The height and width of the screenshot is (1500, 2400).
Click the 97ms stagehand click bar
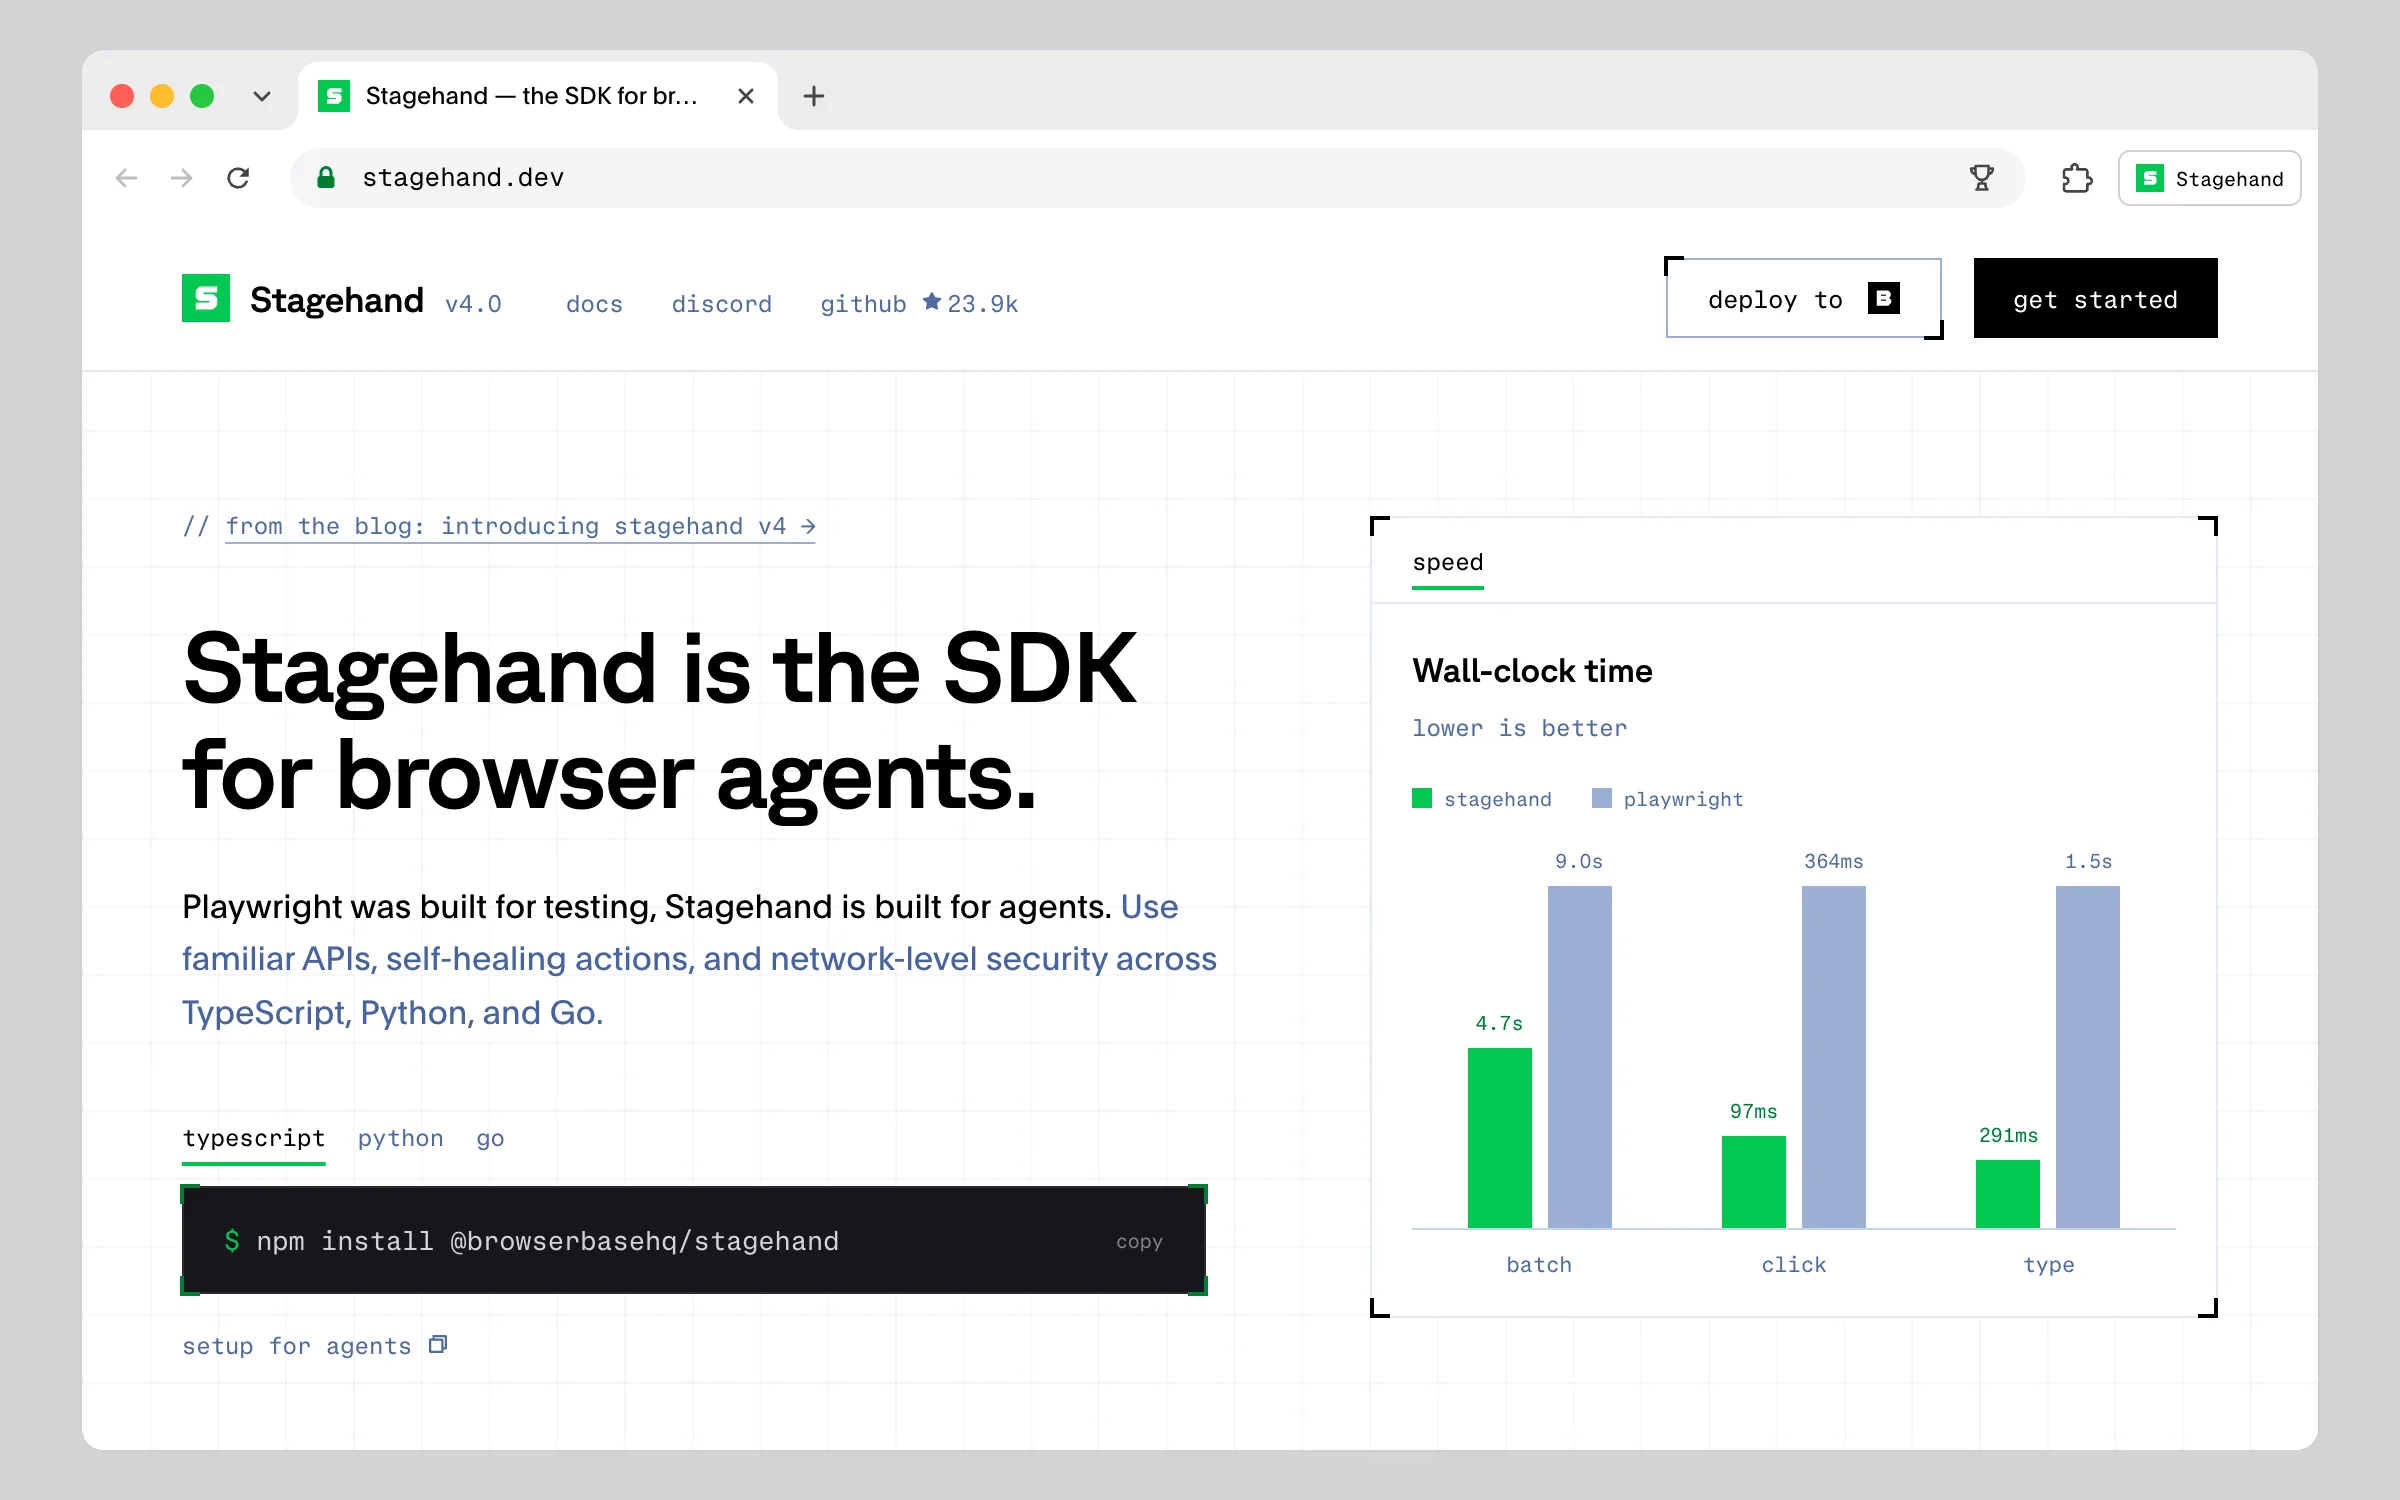(1753, 1182)
